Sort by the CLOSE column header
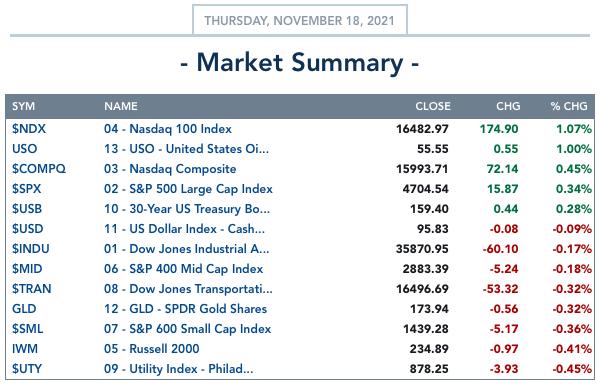Image resolution: width=597 pixels, height=384 pixels. pyautogui.click(x=433, y=106)
